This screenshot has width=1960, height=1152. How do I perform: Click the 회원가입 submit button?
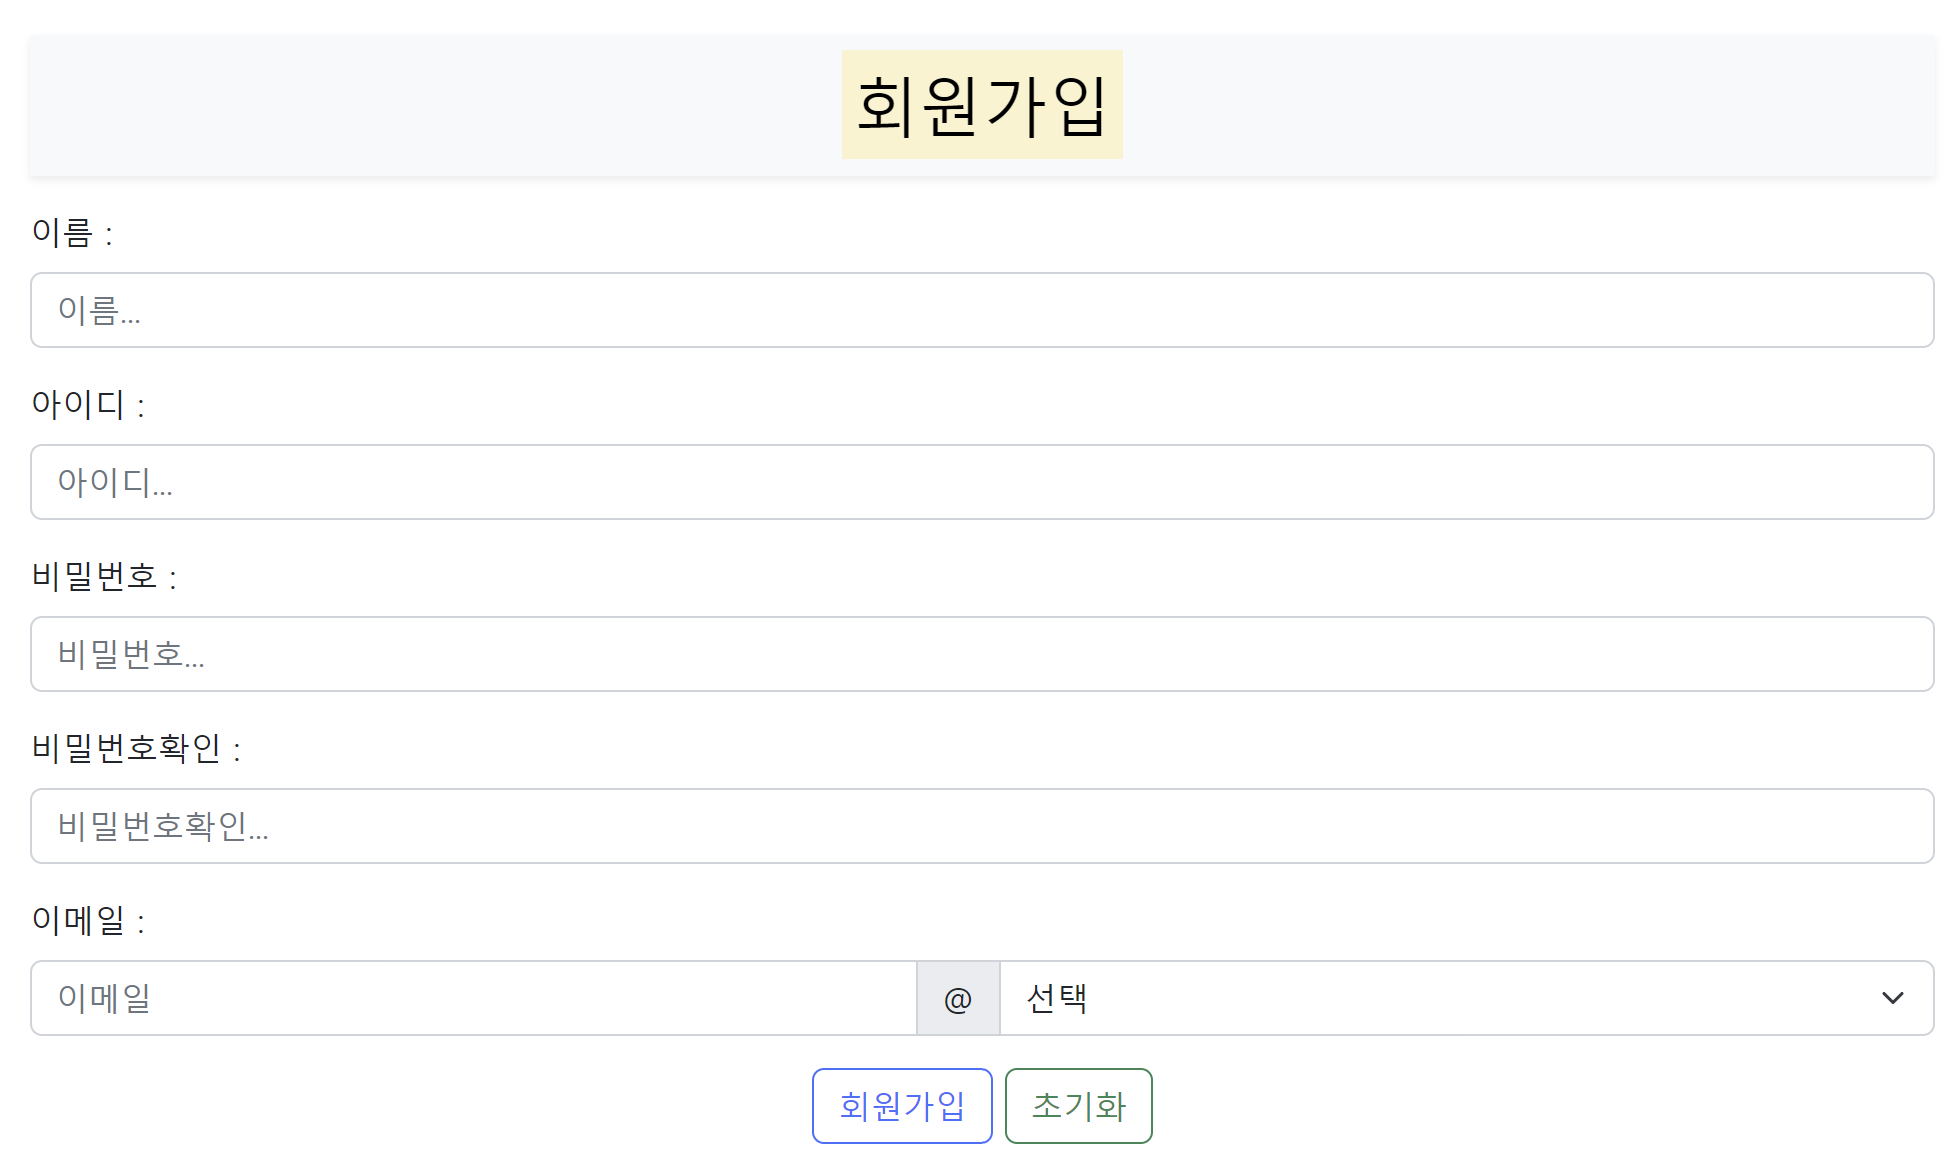click(901, 1106)
